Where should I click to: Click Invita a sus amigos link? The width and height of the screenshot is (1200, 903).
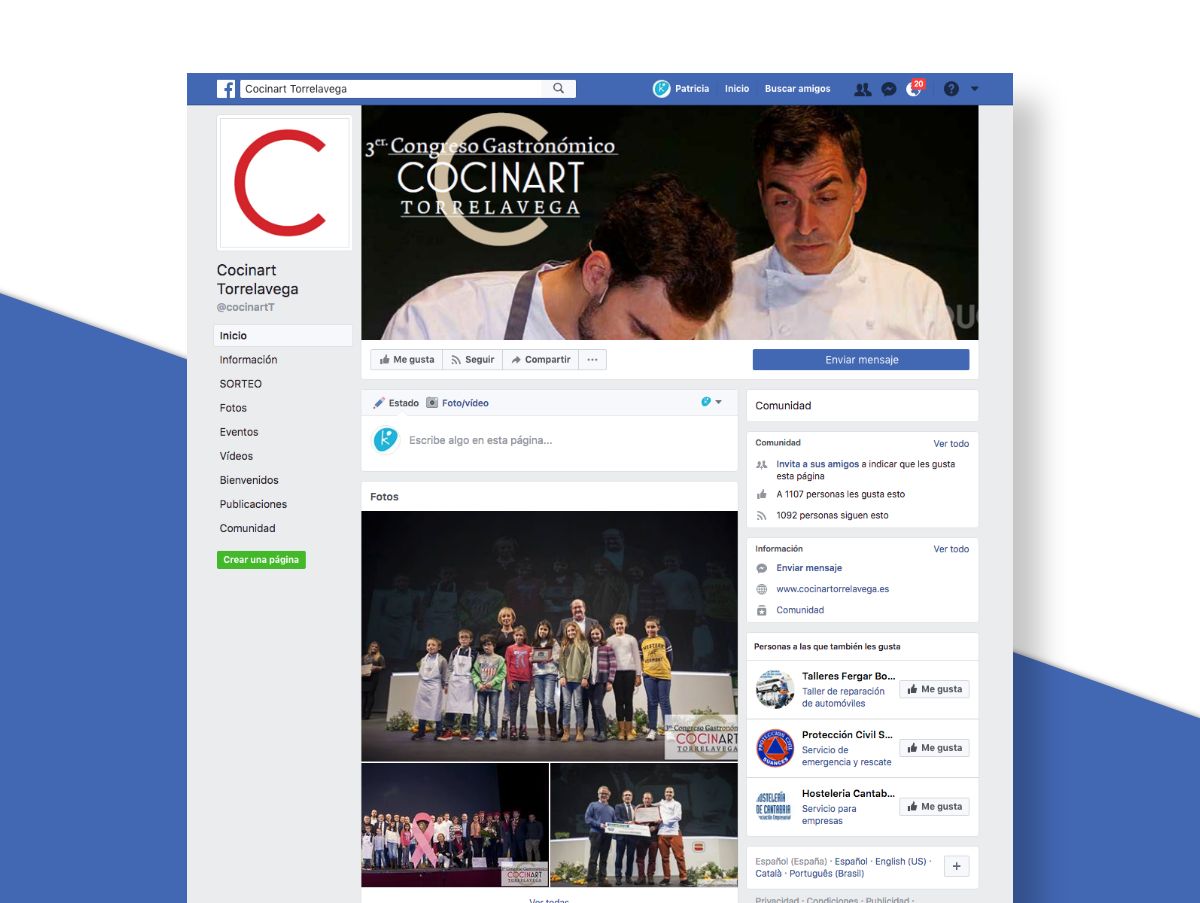pos(817,464)
